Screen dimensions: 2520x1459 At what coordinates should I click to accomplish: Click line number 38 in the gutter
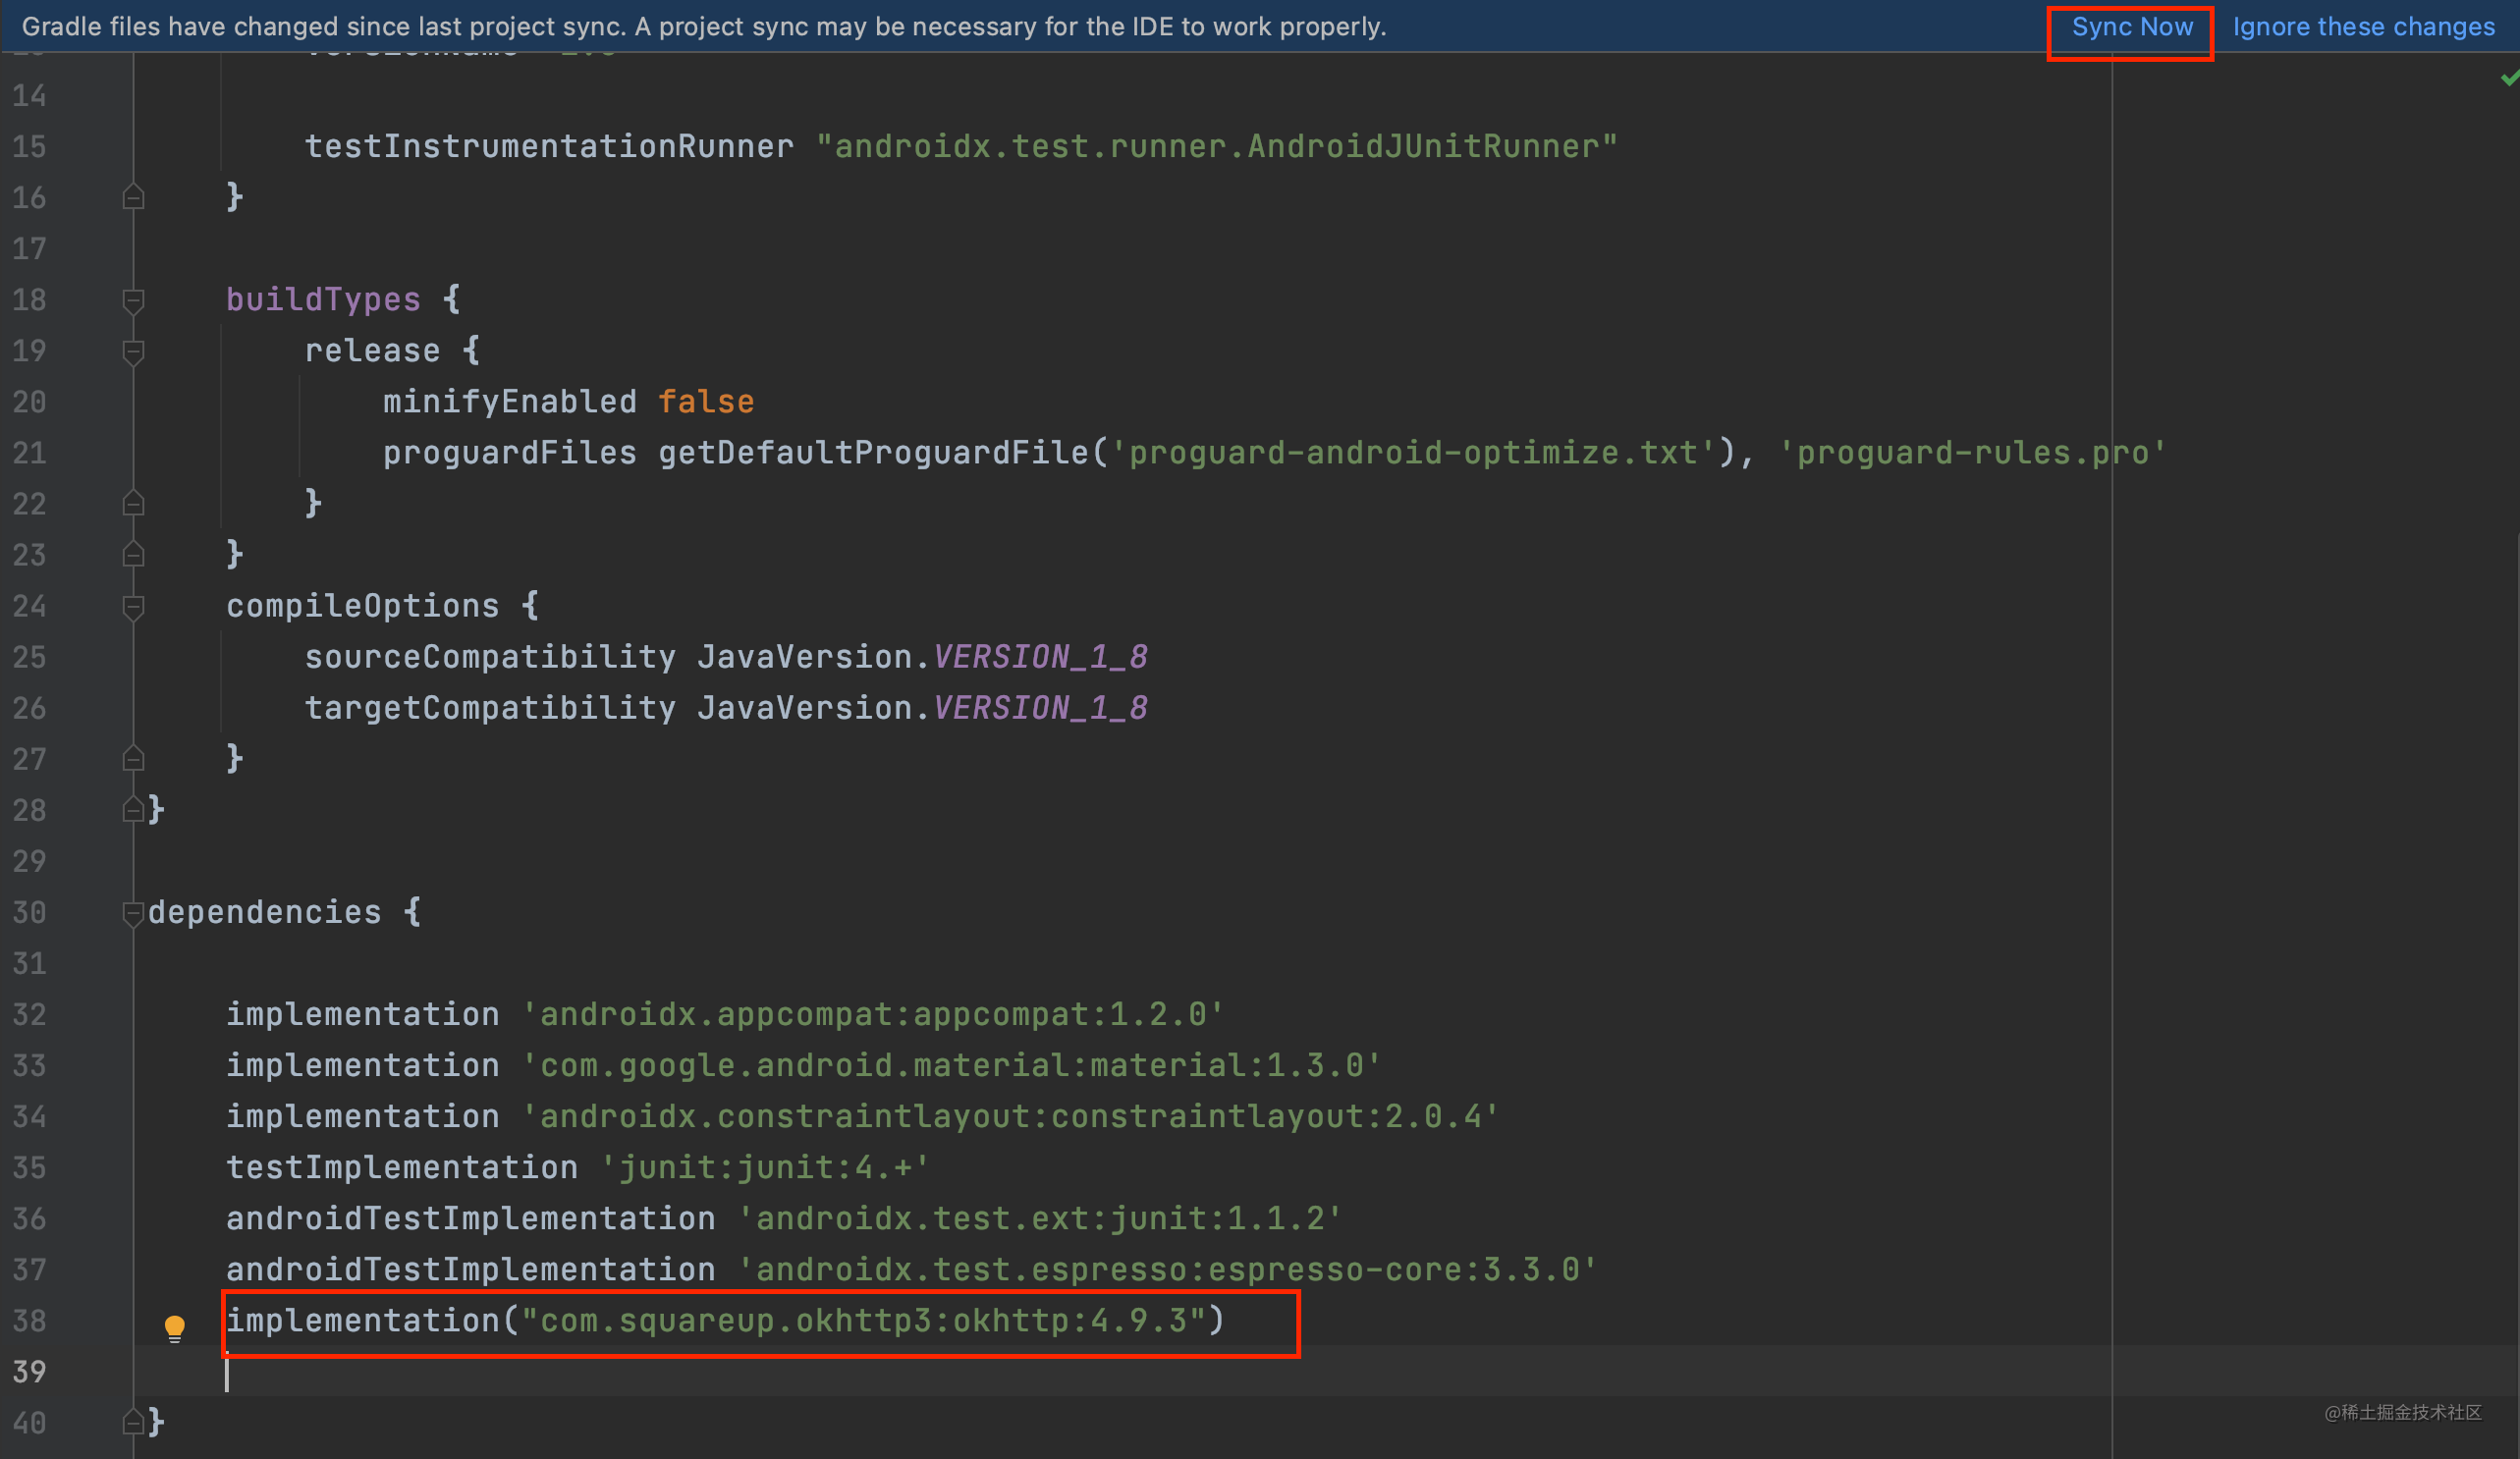tap(30, 1321)
